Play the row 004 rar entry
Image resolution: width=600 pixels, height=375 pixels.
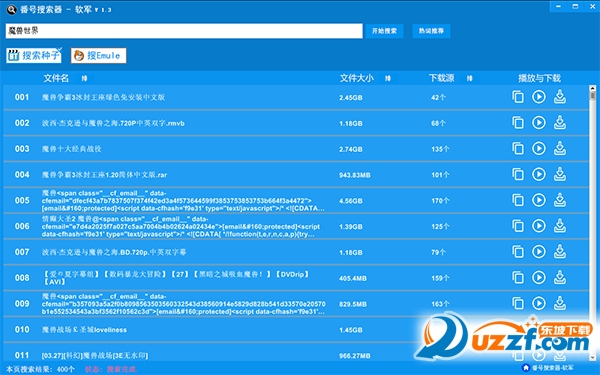539,174
